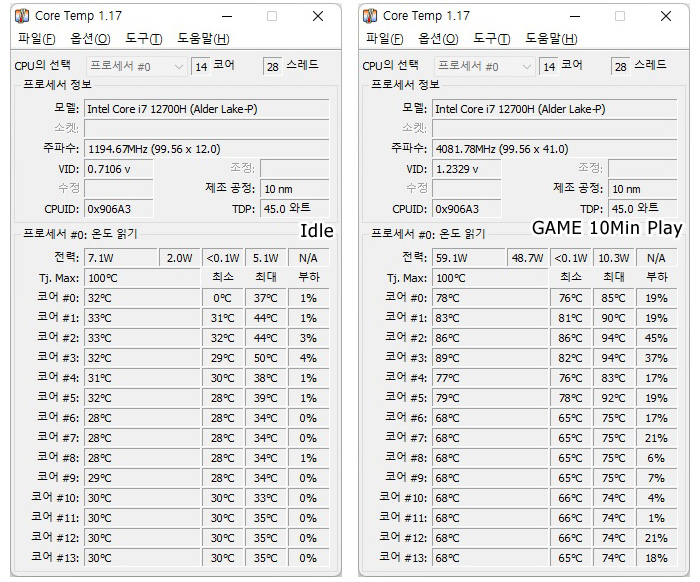Image resolution: width=700 pixels, height=582 pixels.
Task: Open 파일 menu in the Idle window
Action: 37,39
